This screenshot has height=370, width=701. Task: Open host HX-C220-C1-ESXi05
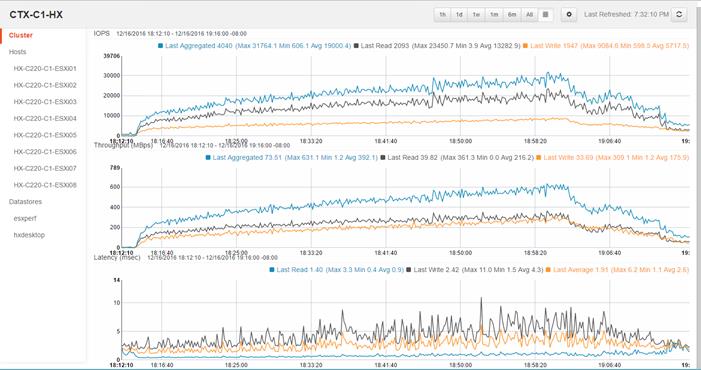(x=45, y=135)
